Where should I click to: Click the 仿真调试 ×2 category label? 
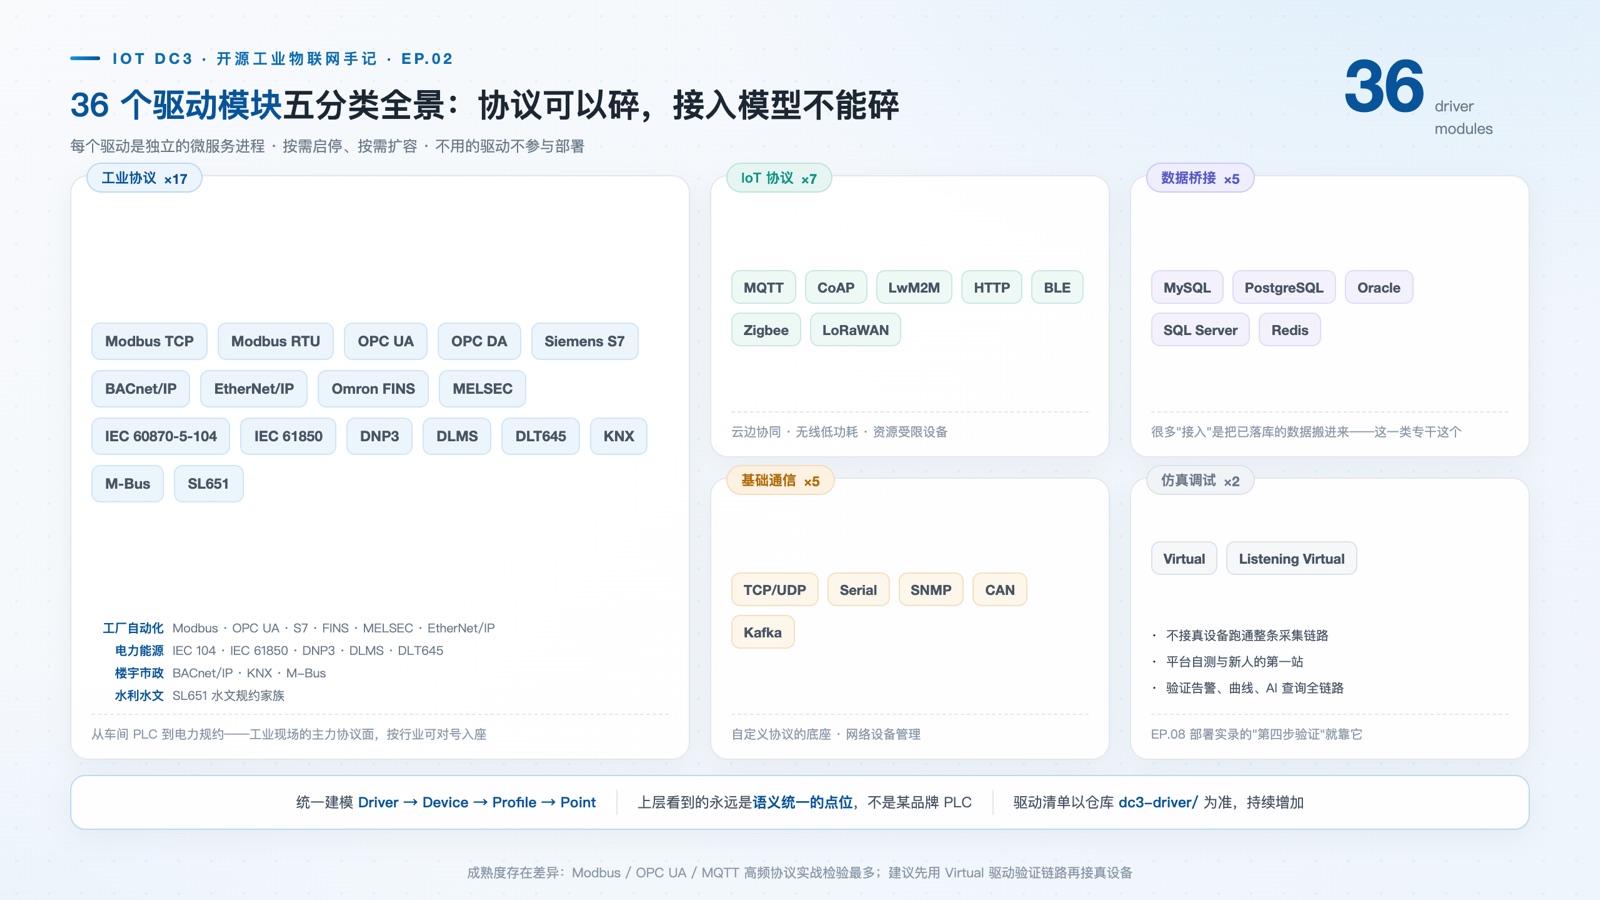(1200, 481)
